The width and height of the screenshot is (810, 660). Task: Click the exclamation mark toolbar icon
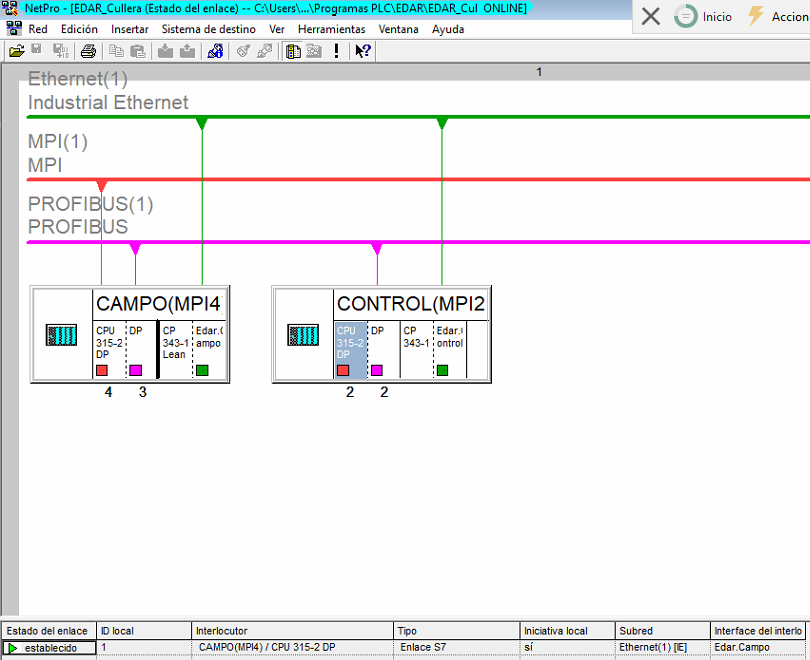pos(336,51)
